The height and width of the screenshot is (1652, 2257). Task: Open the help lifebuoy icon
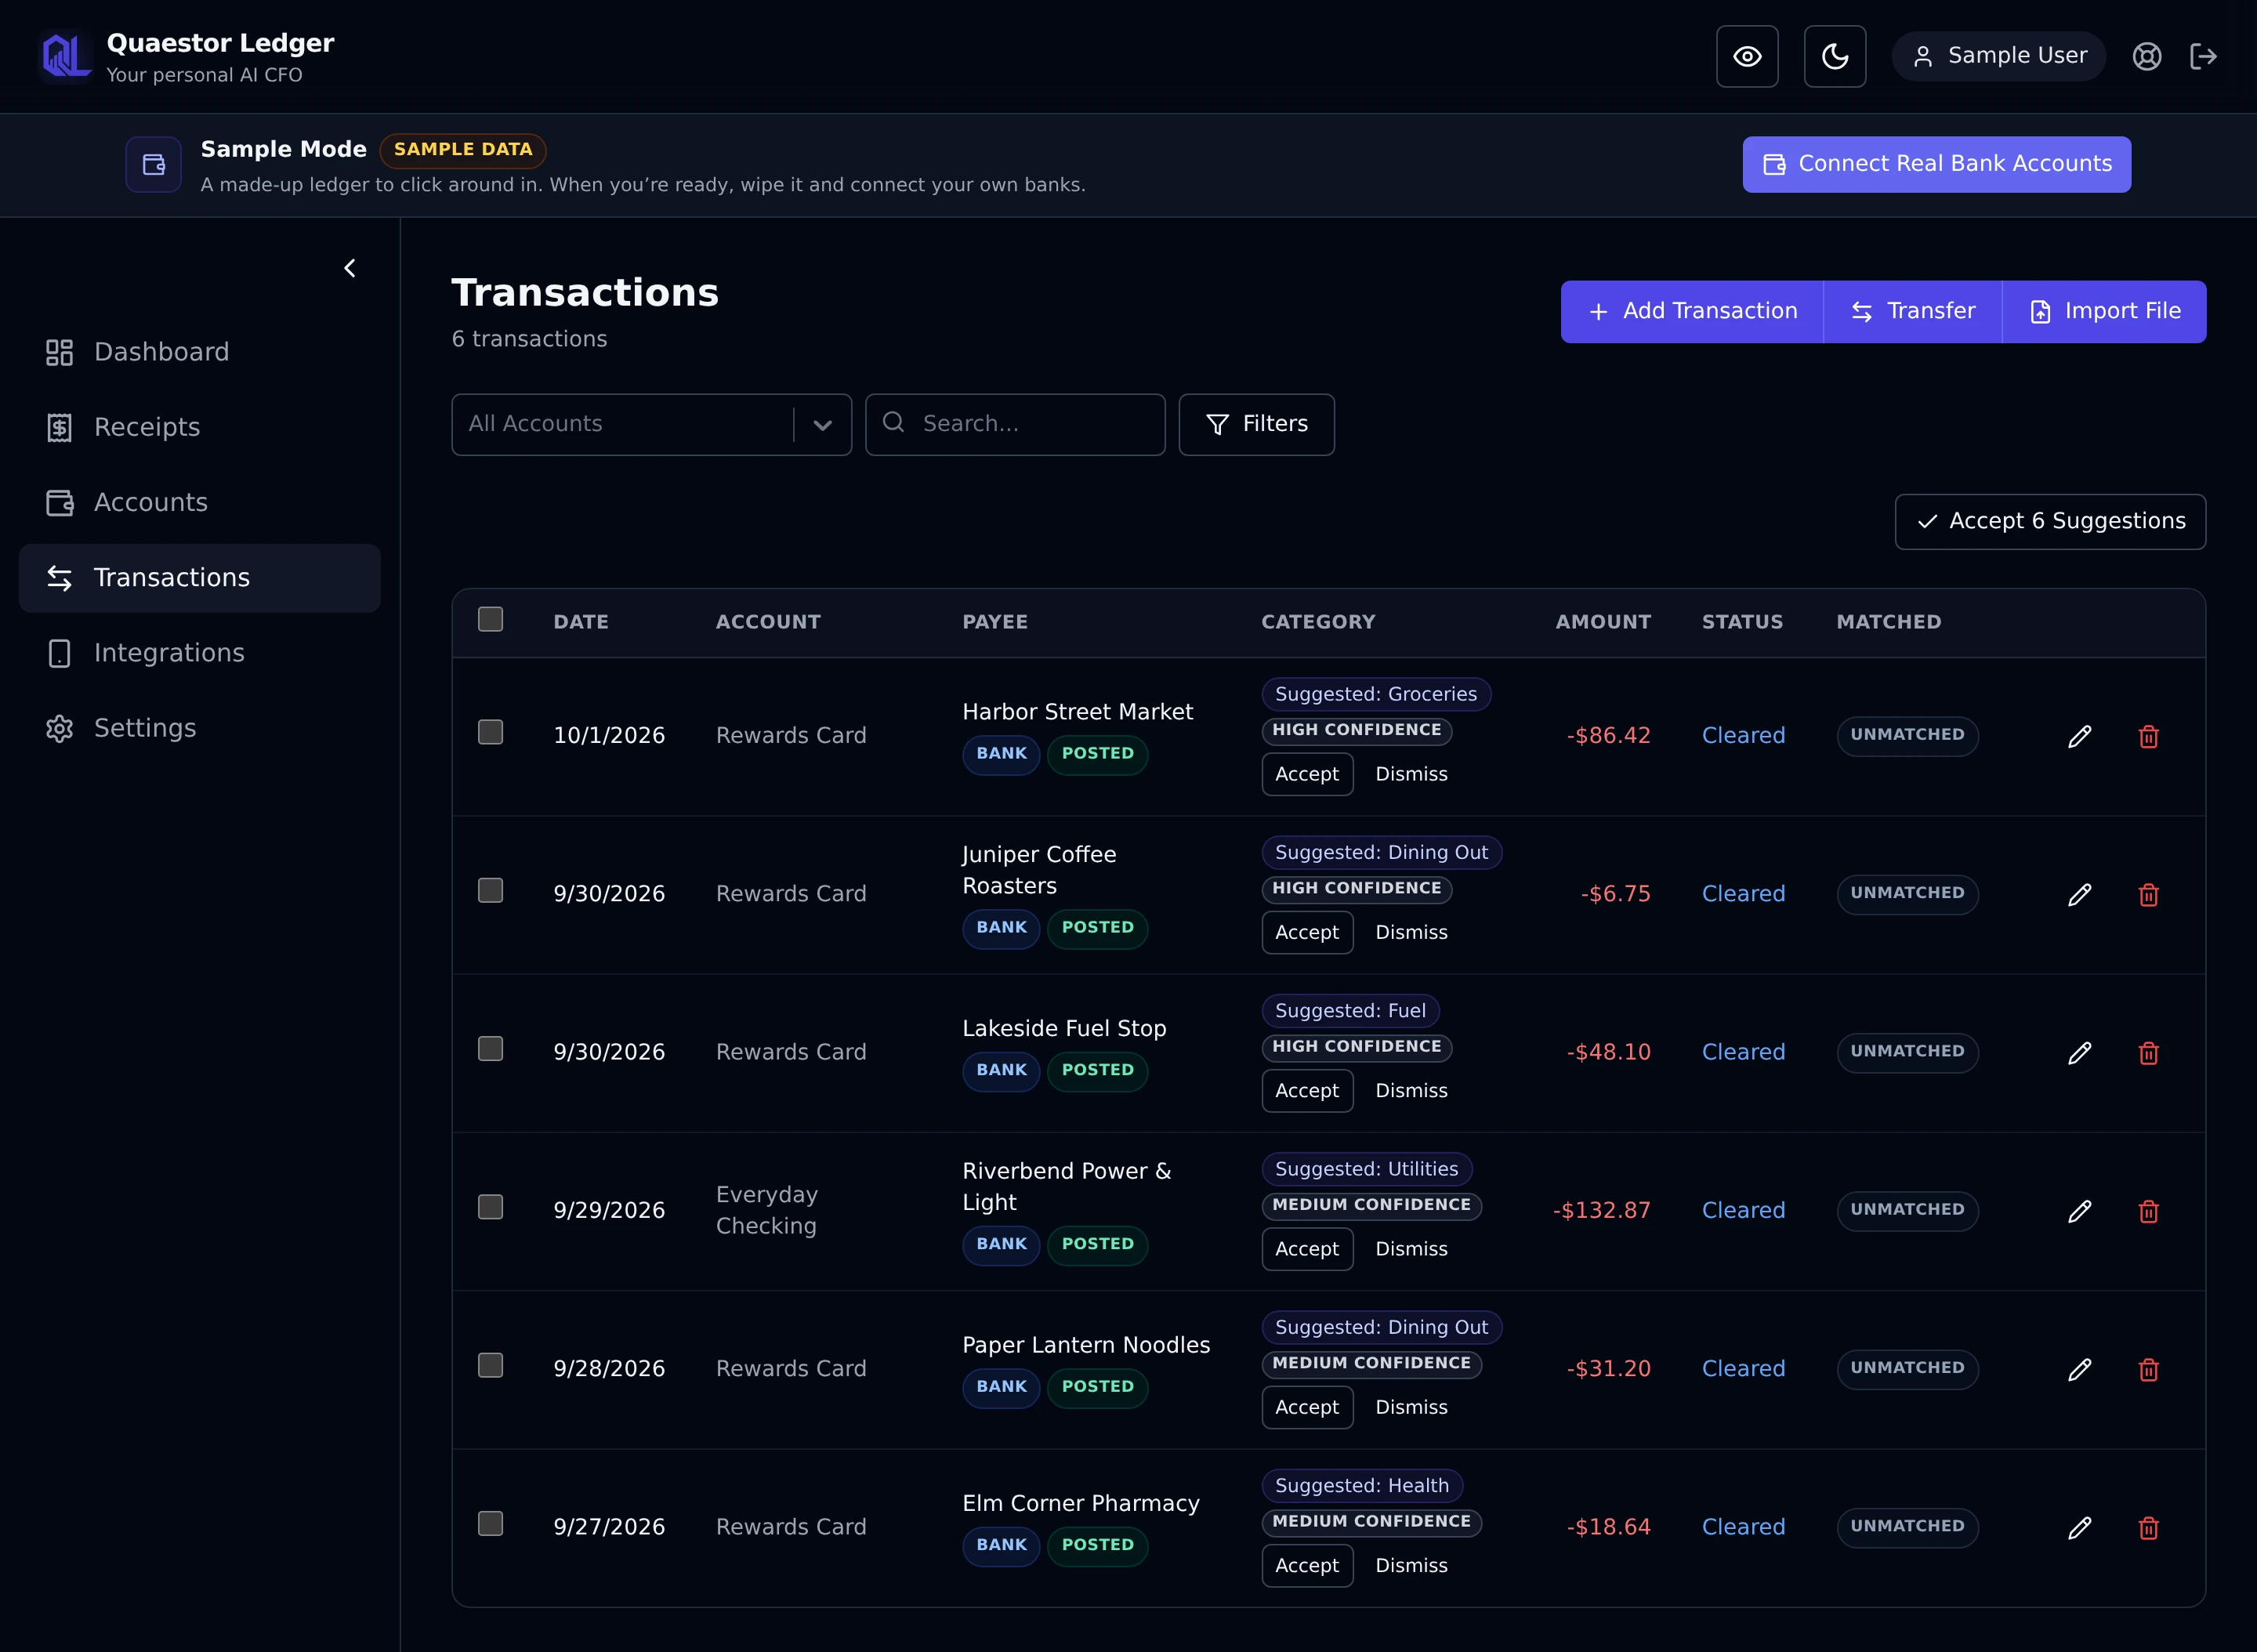click(x=2147, y=56)
